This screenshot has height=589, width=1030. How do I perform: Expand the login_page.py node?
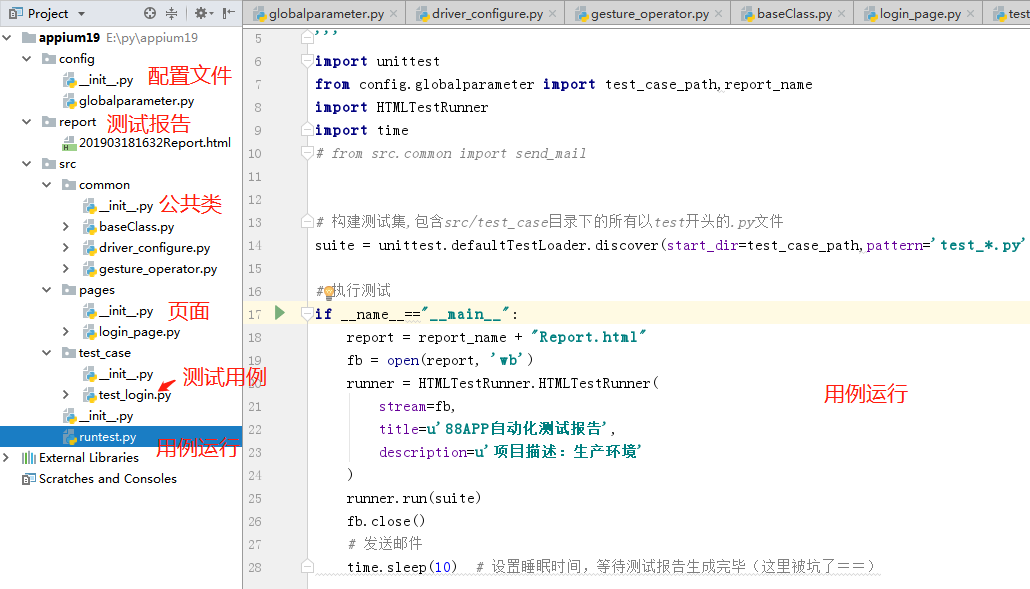pos(66,332)
